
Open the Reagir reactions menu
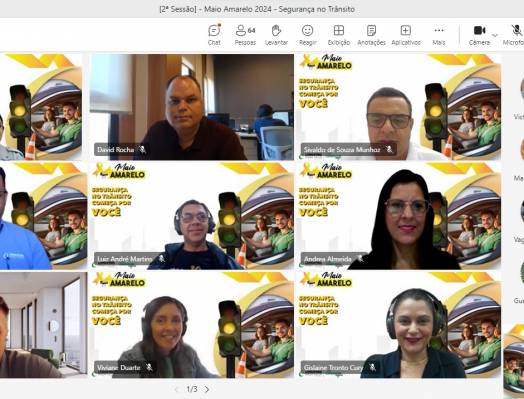(307, 35)
